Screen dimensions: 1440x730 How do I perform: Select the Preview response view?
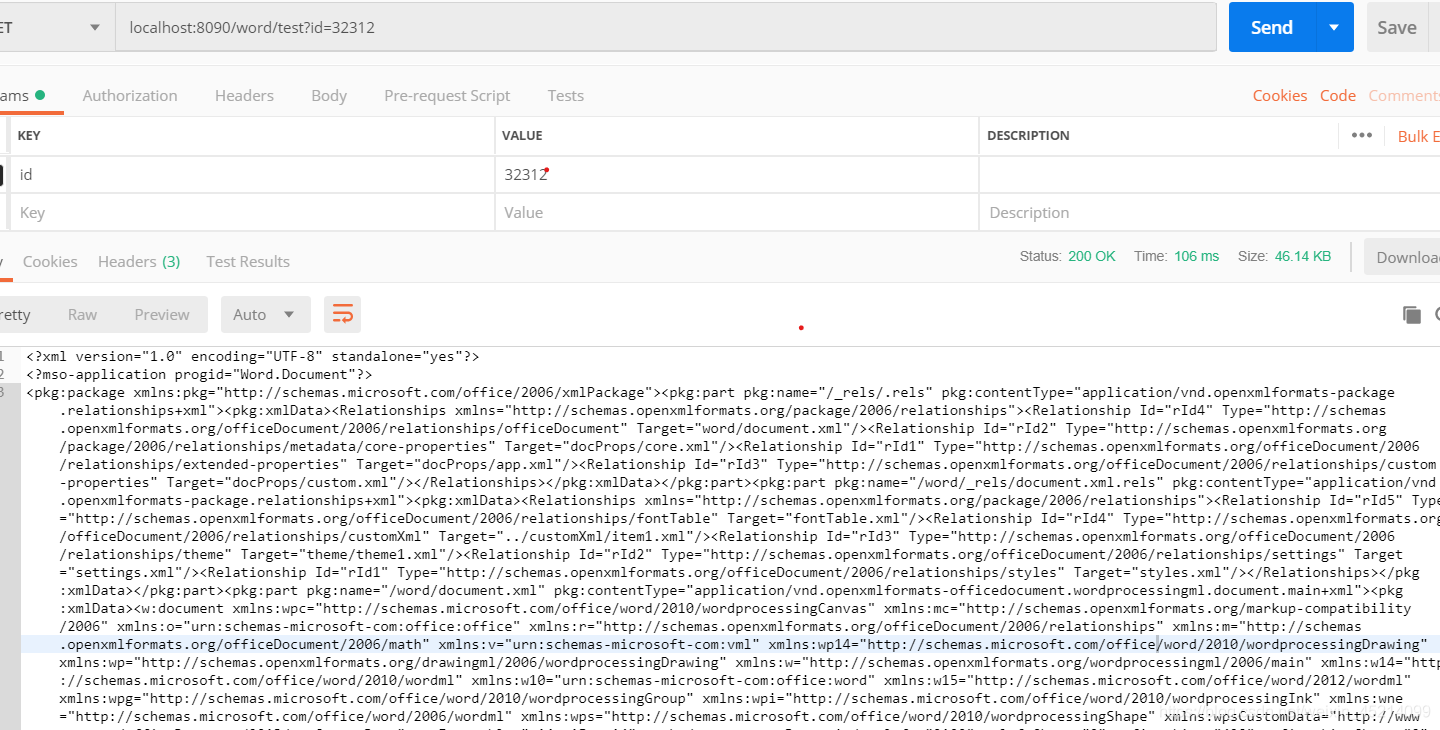[162, 314]
